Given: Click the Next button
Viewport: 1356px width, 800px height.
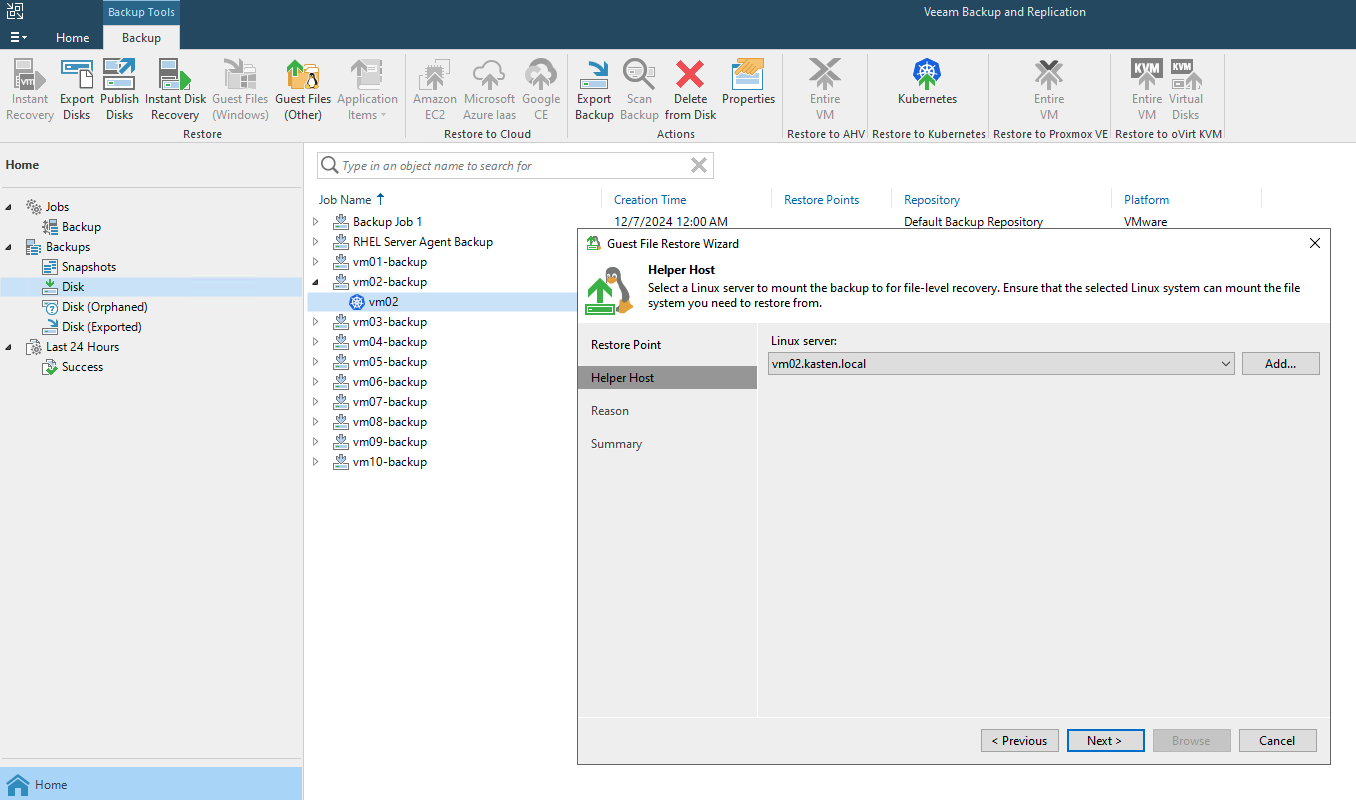Looking at the screenshot, I should pyautogui.click(x=1106, y=741).
